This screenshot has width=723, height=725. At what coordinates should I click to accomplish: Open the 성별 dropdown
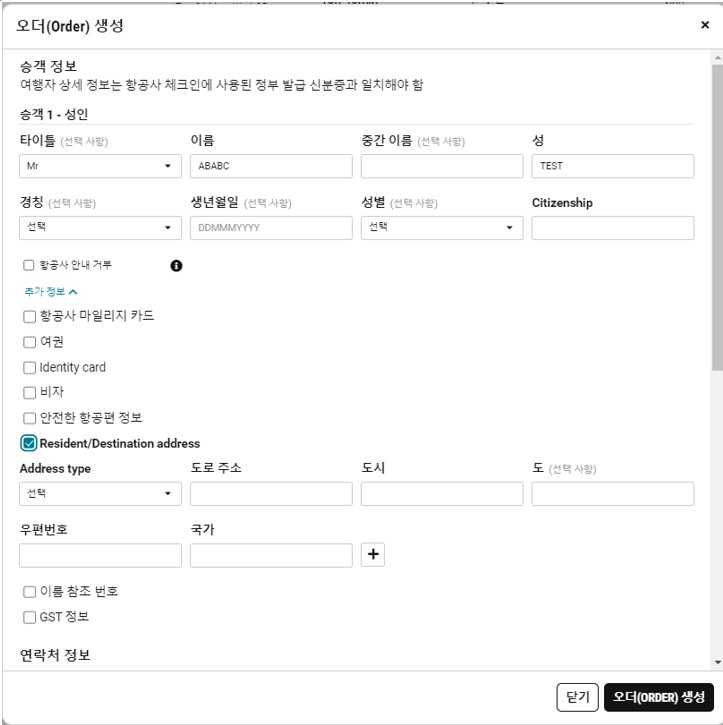click(x=442, y=227)
